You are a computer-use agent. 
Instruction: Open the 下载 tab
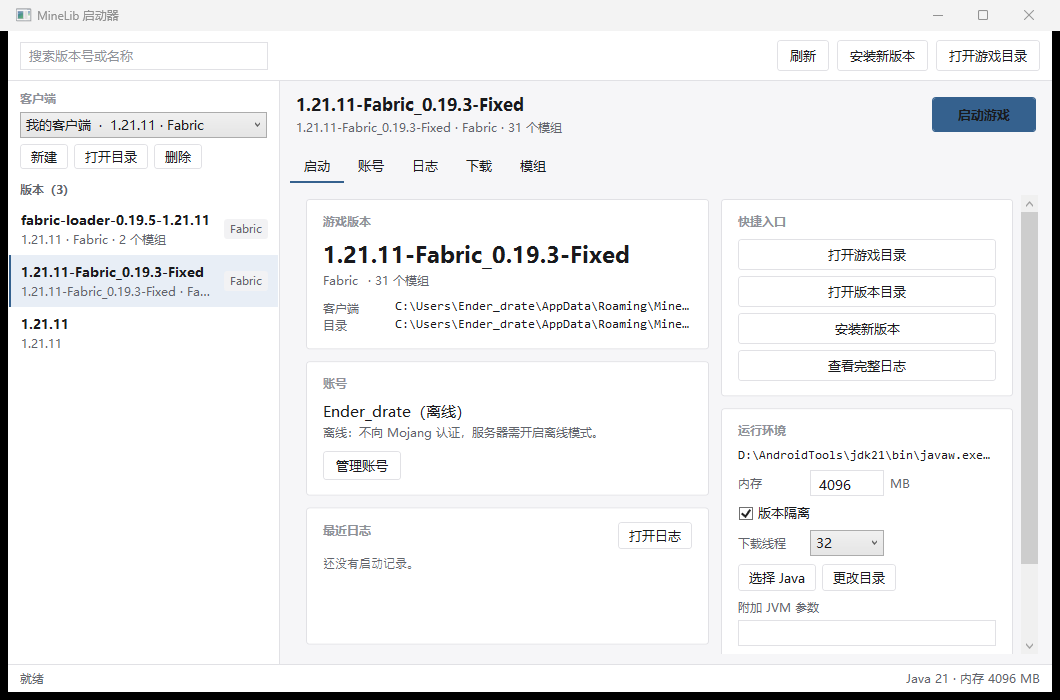pos(479,166)
